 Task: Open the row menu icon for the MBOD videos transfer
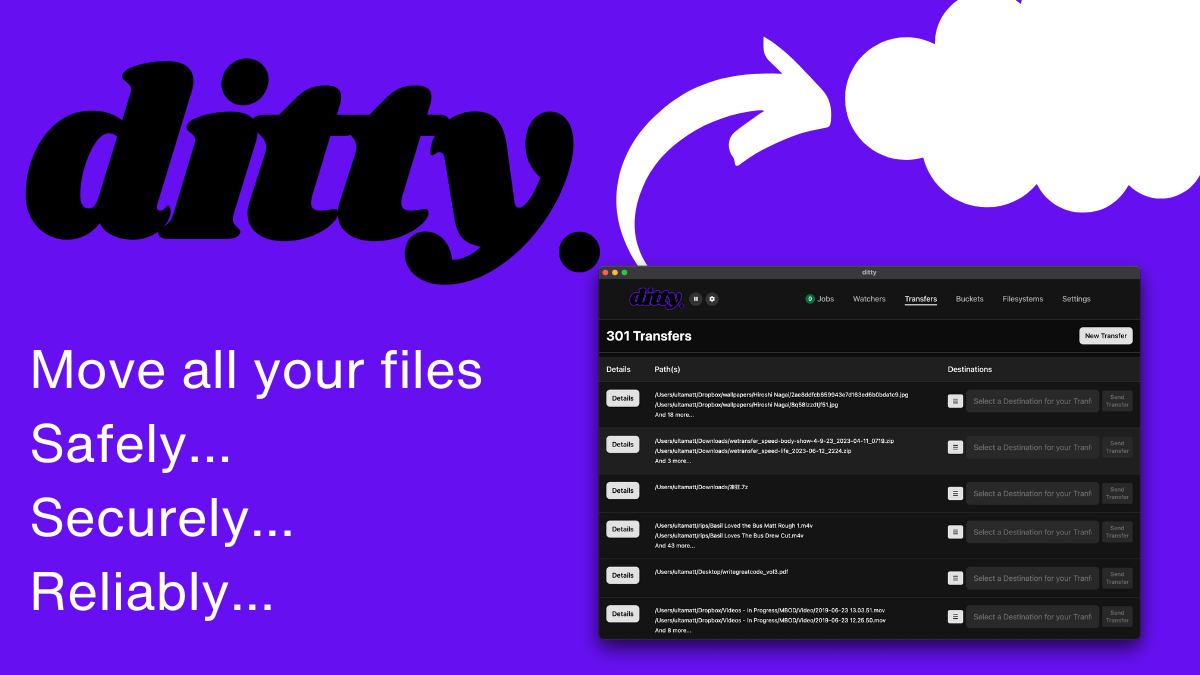tap(953, 615)
